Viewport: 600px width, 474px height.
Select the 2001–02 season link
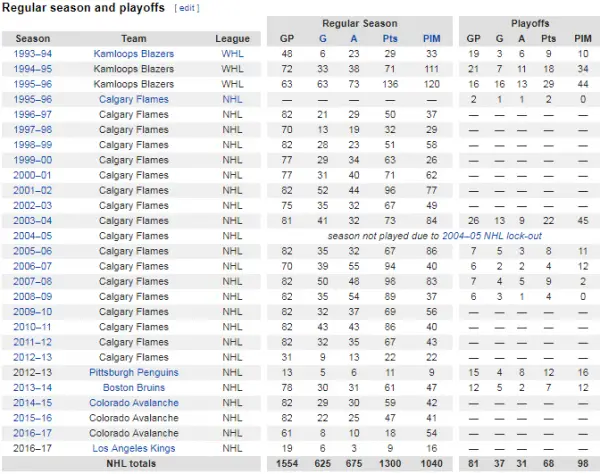point(33,190)
